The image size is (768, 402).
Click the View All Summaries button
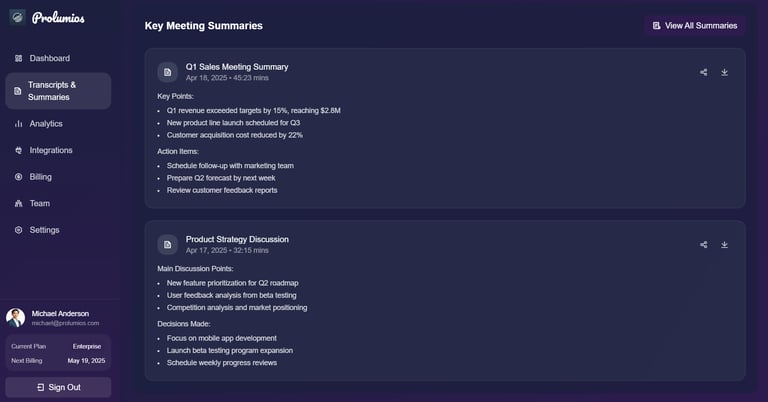[694, 26]
